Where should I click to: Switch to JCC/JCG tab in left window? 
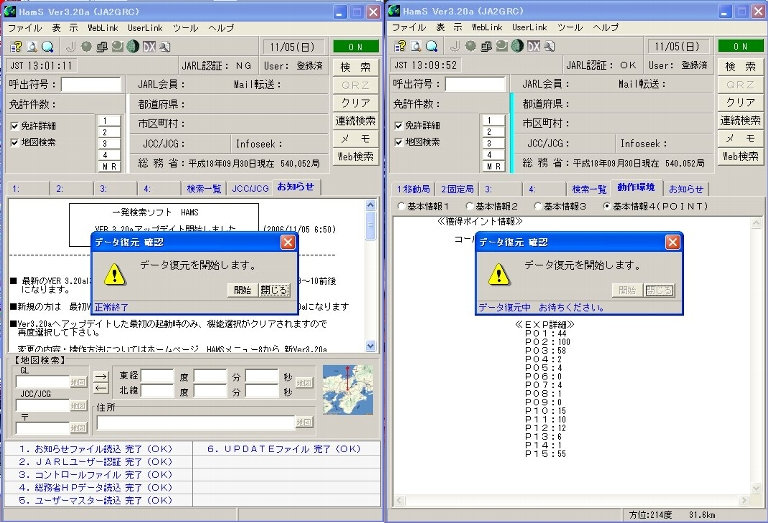pos(250,189)
